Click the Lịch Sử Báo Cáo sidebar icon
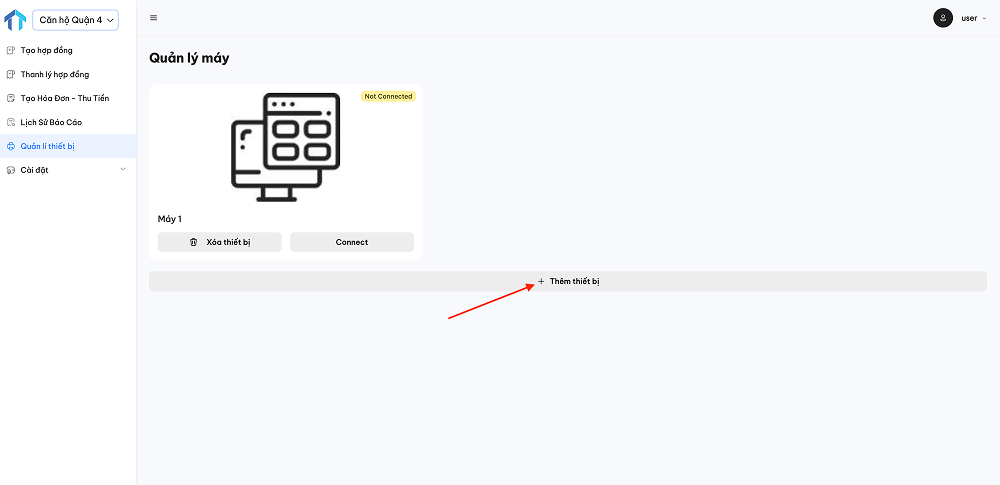Viewport: 1000px width, 485px height. pyautogui.click(x=10, y=122)
